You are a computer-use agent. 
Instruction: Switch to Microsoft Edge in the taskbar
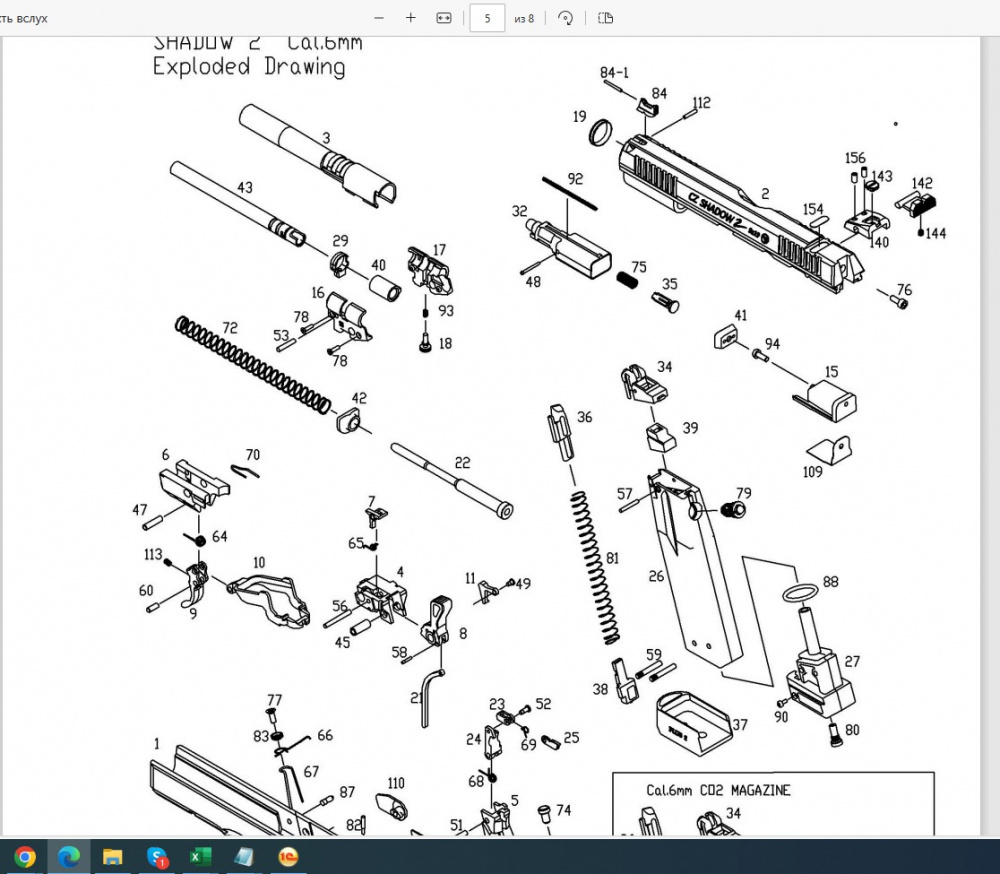(x=69, y=856)
